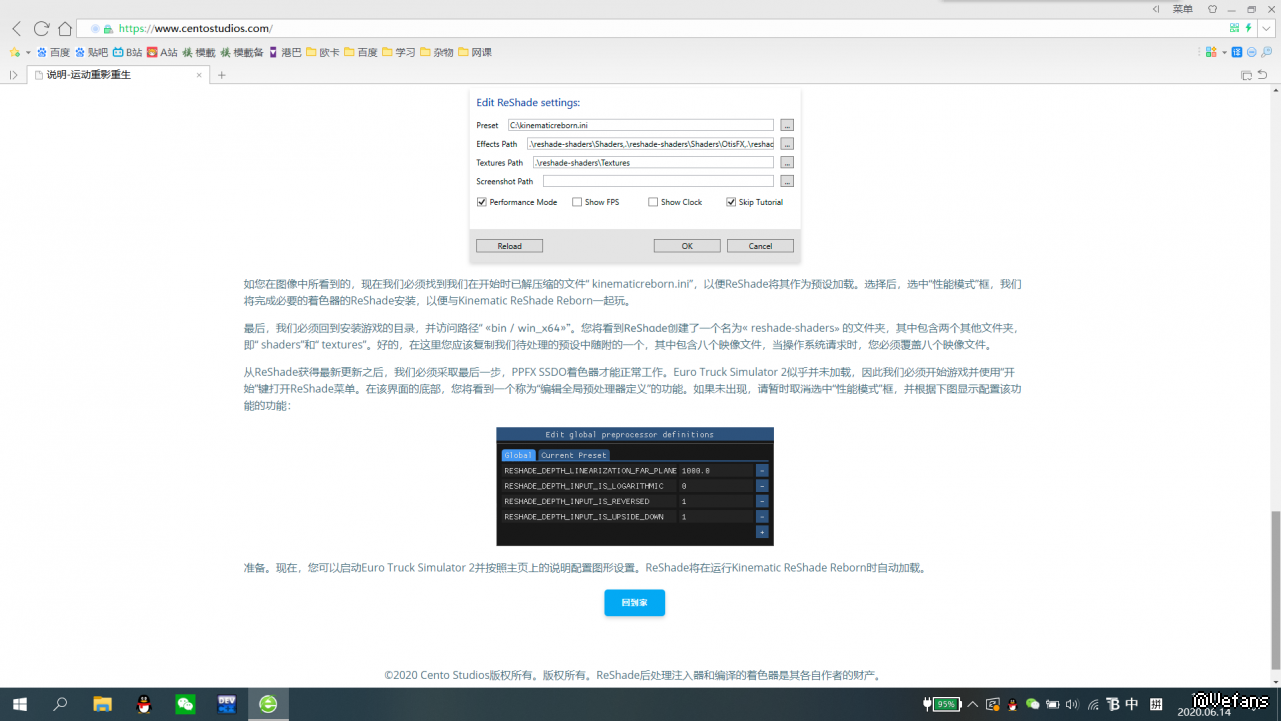Click the Reload button in ReShade settings
This screenshot has width=1281, height=721.
point(509,246)
